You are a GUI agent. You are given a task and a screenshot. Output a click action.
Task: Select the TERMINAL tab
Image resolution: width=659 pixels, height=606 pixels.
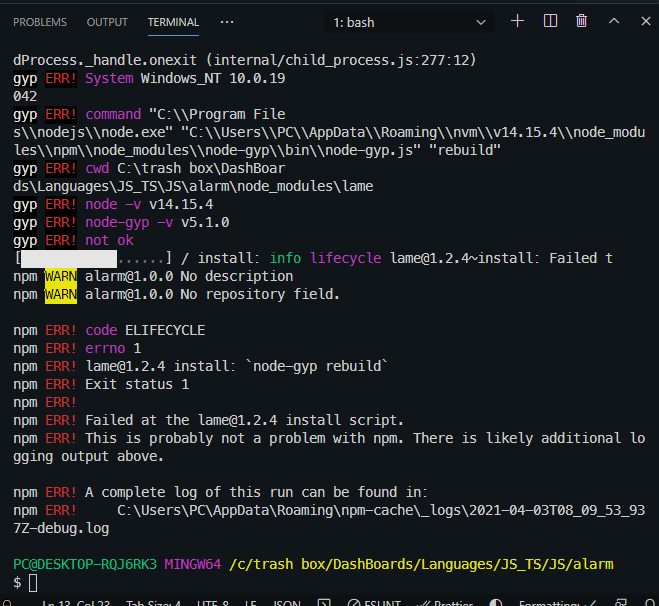pos(173,22)
